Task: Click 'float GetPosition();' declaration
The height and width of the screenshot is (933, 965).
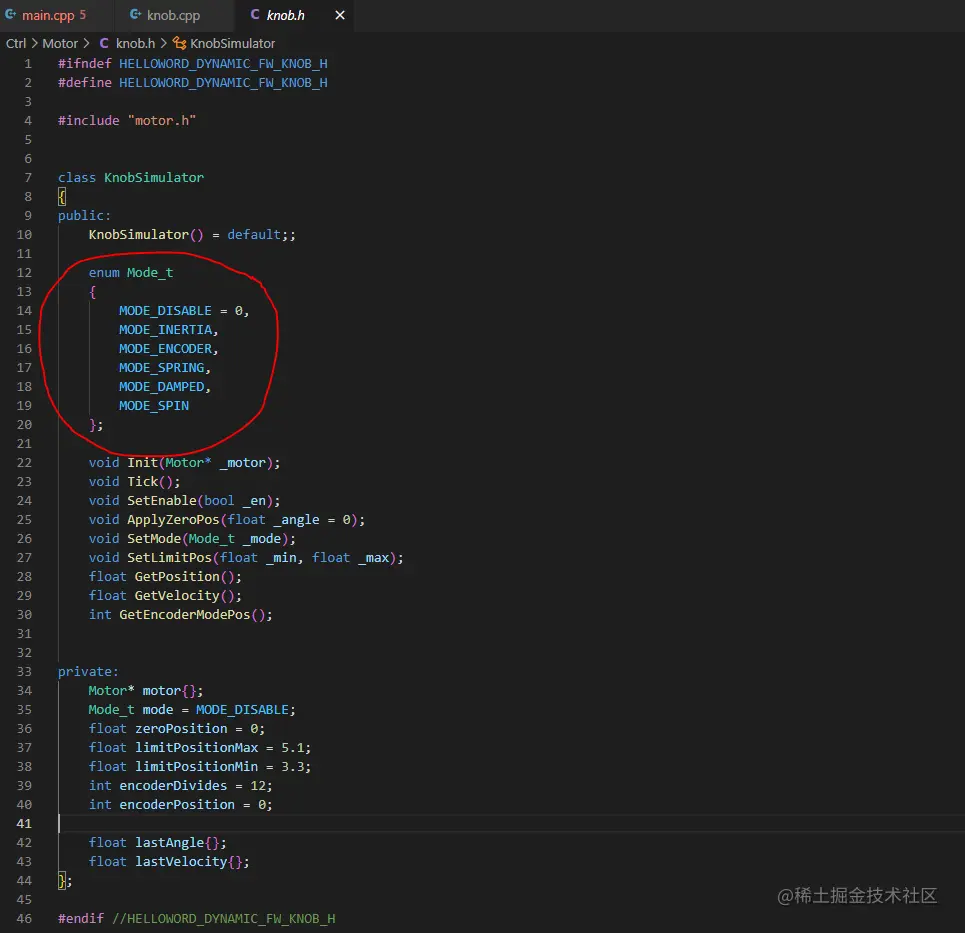Action: pos(165,577)
